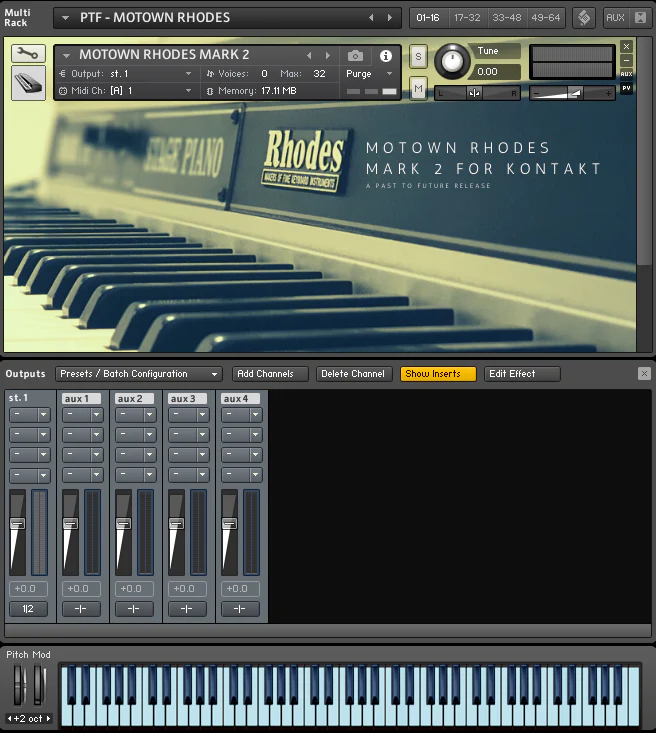656x733 pixels.
Task: Click the aux 4 channel name field
Action: tap(240, 398)
